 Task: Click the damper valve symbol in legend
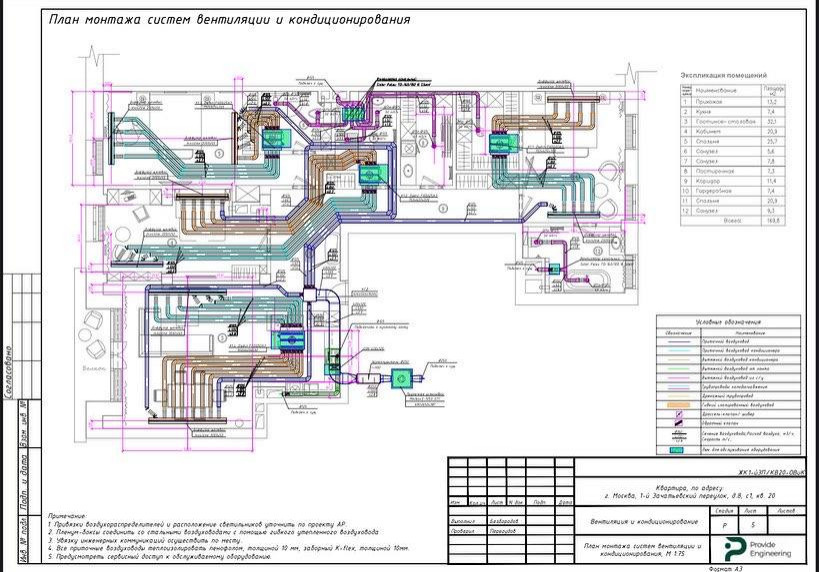tap(678, 414)
